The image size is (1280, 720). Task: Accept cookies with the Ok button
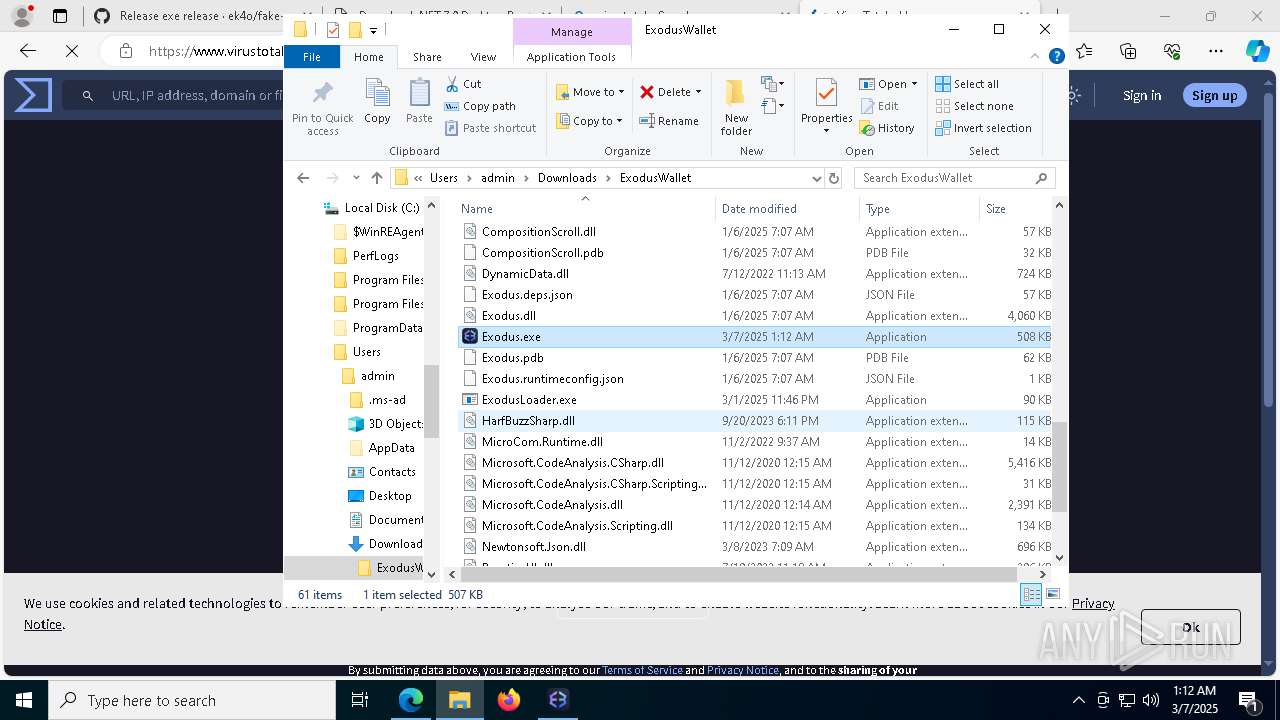click(x=1191, y=627)
